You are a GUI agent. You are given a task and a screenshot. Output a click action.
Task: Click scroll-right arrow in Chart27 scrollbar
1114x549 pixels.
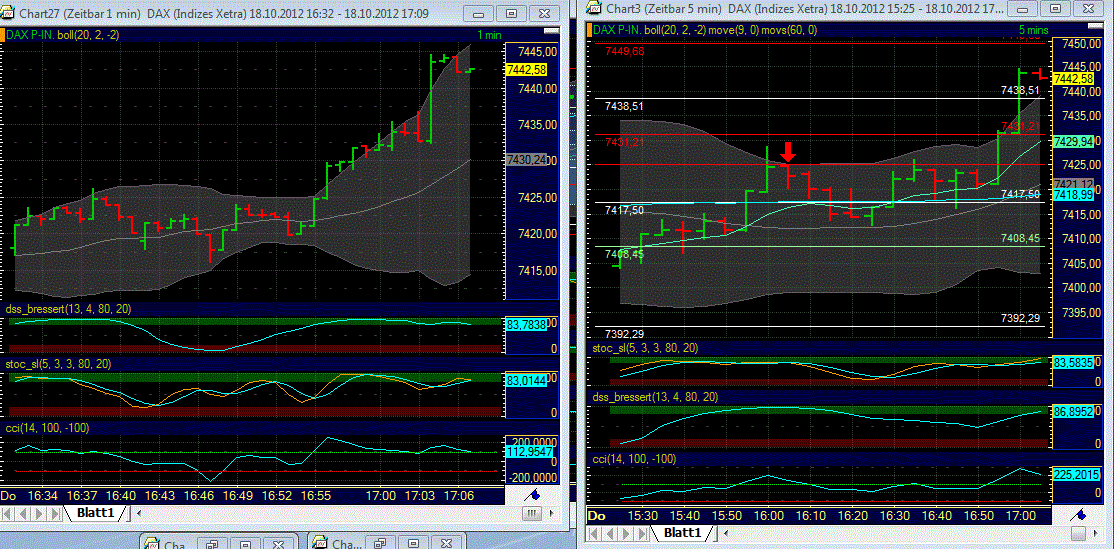pos(553,513)
